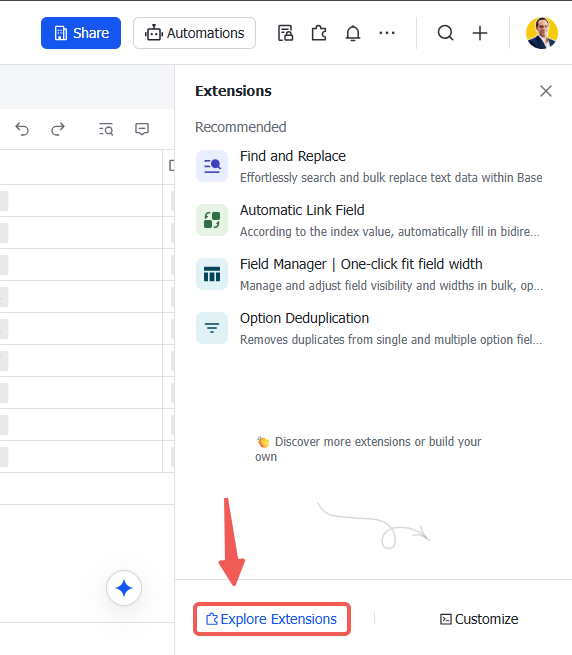Viewport: 572px width, 655px height.
Task: Click the blue Share button
Action: coord(81,33)
